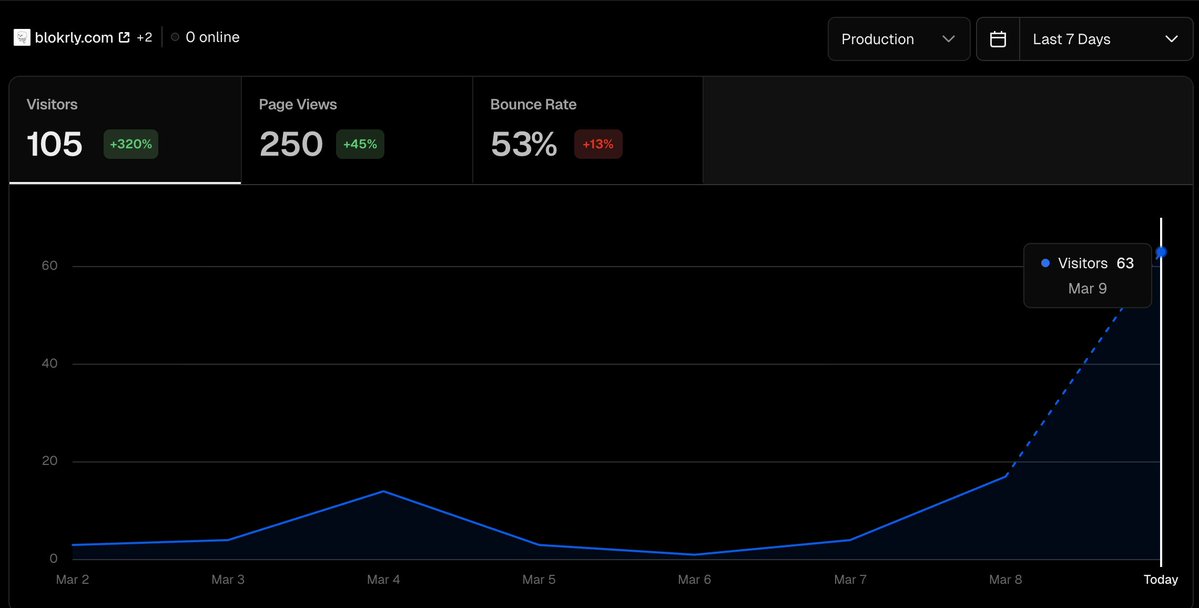Image resolution: width=1199 pixels, height=608 pixels.
Task: Click the 60 y-axis value
Action: pos(50,266)
